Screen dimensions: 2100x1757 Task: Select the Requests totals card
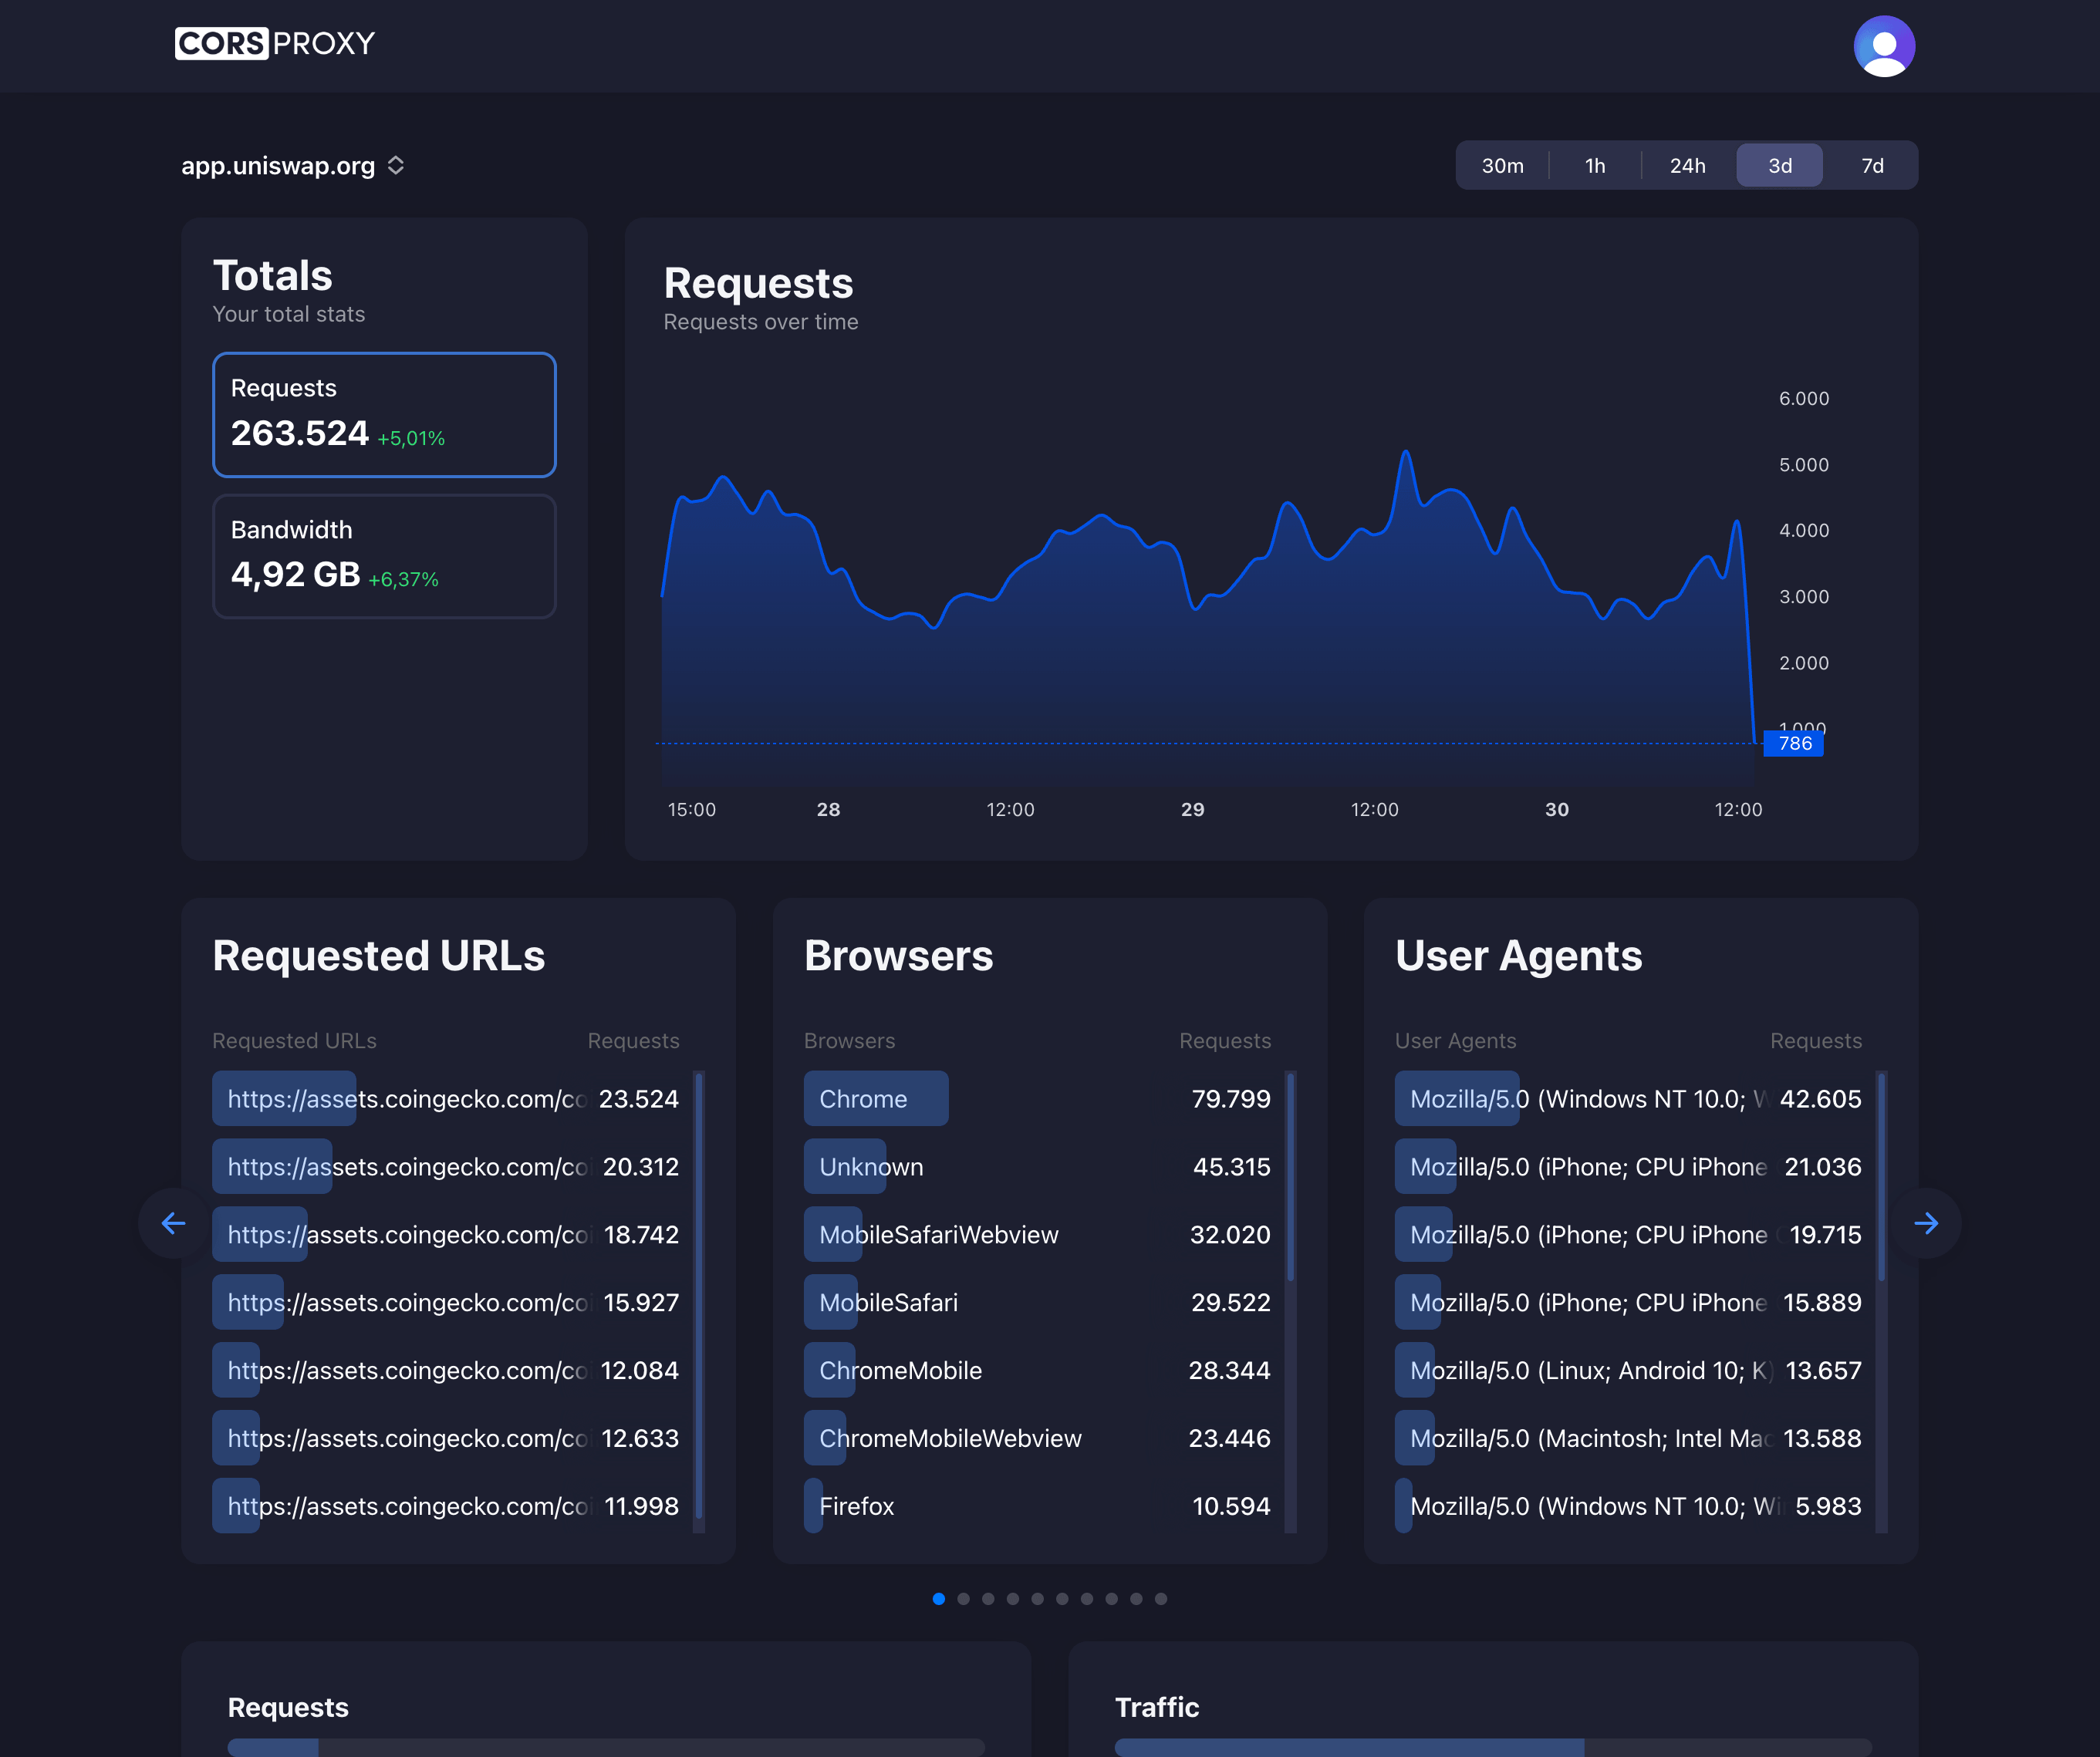383,414
